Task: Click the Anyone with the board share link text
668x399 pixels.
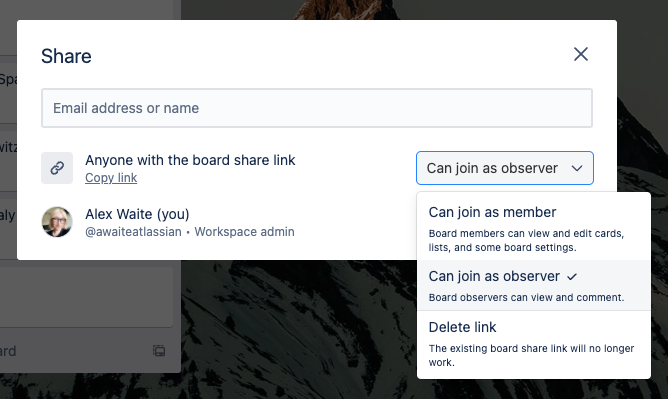Action: [x=190, y=160]
